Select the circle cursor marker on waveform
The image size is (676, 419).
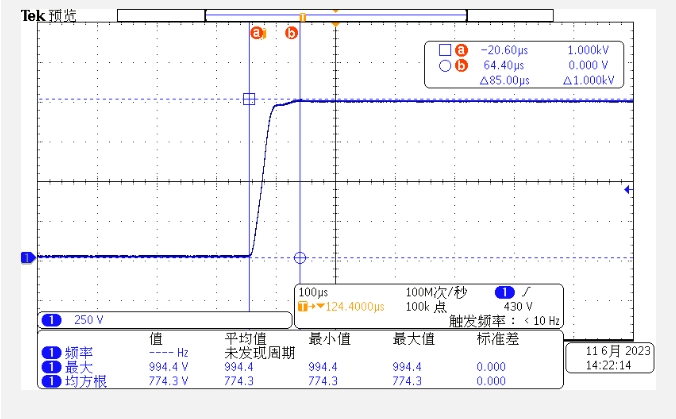tap(299, 257)
